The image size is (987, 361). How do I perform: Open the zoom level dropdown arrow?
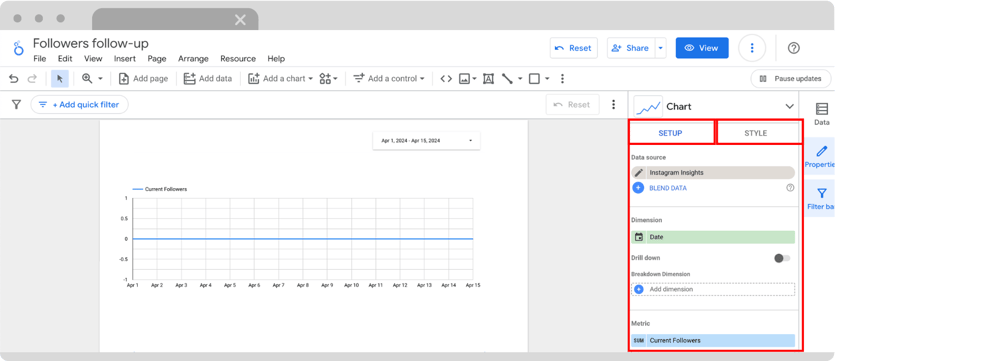(x=100, y=79)
